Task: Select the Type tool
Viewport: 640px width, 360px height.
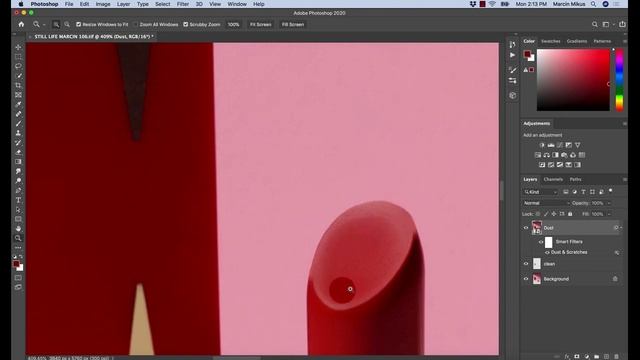Action: pos(18,200)
